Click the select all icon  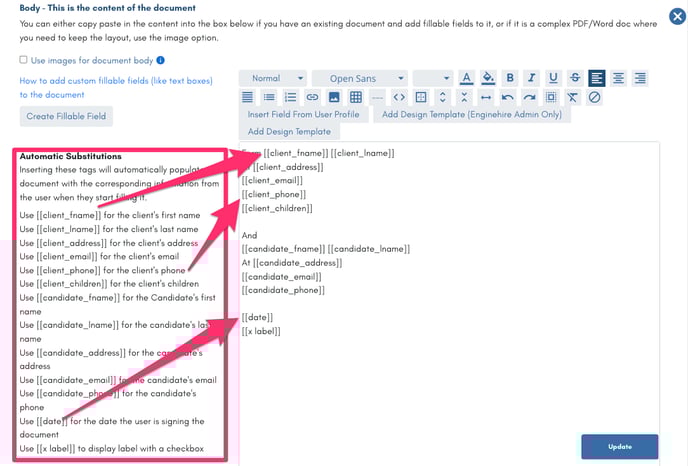(x=551, y=97)
